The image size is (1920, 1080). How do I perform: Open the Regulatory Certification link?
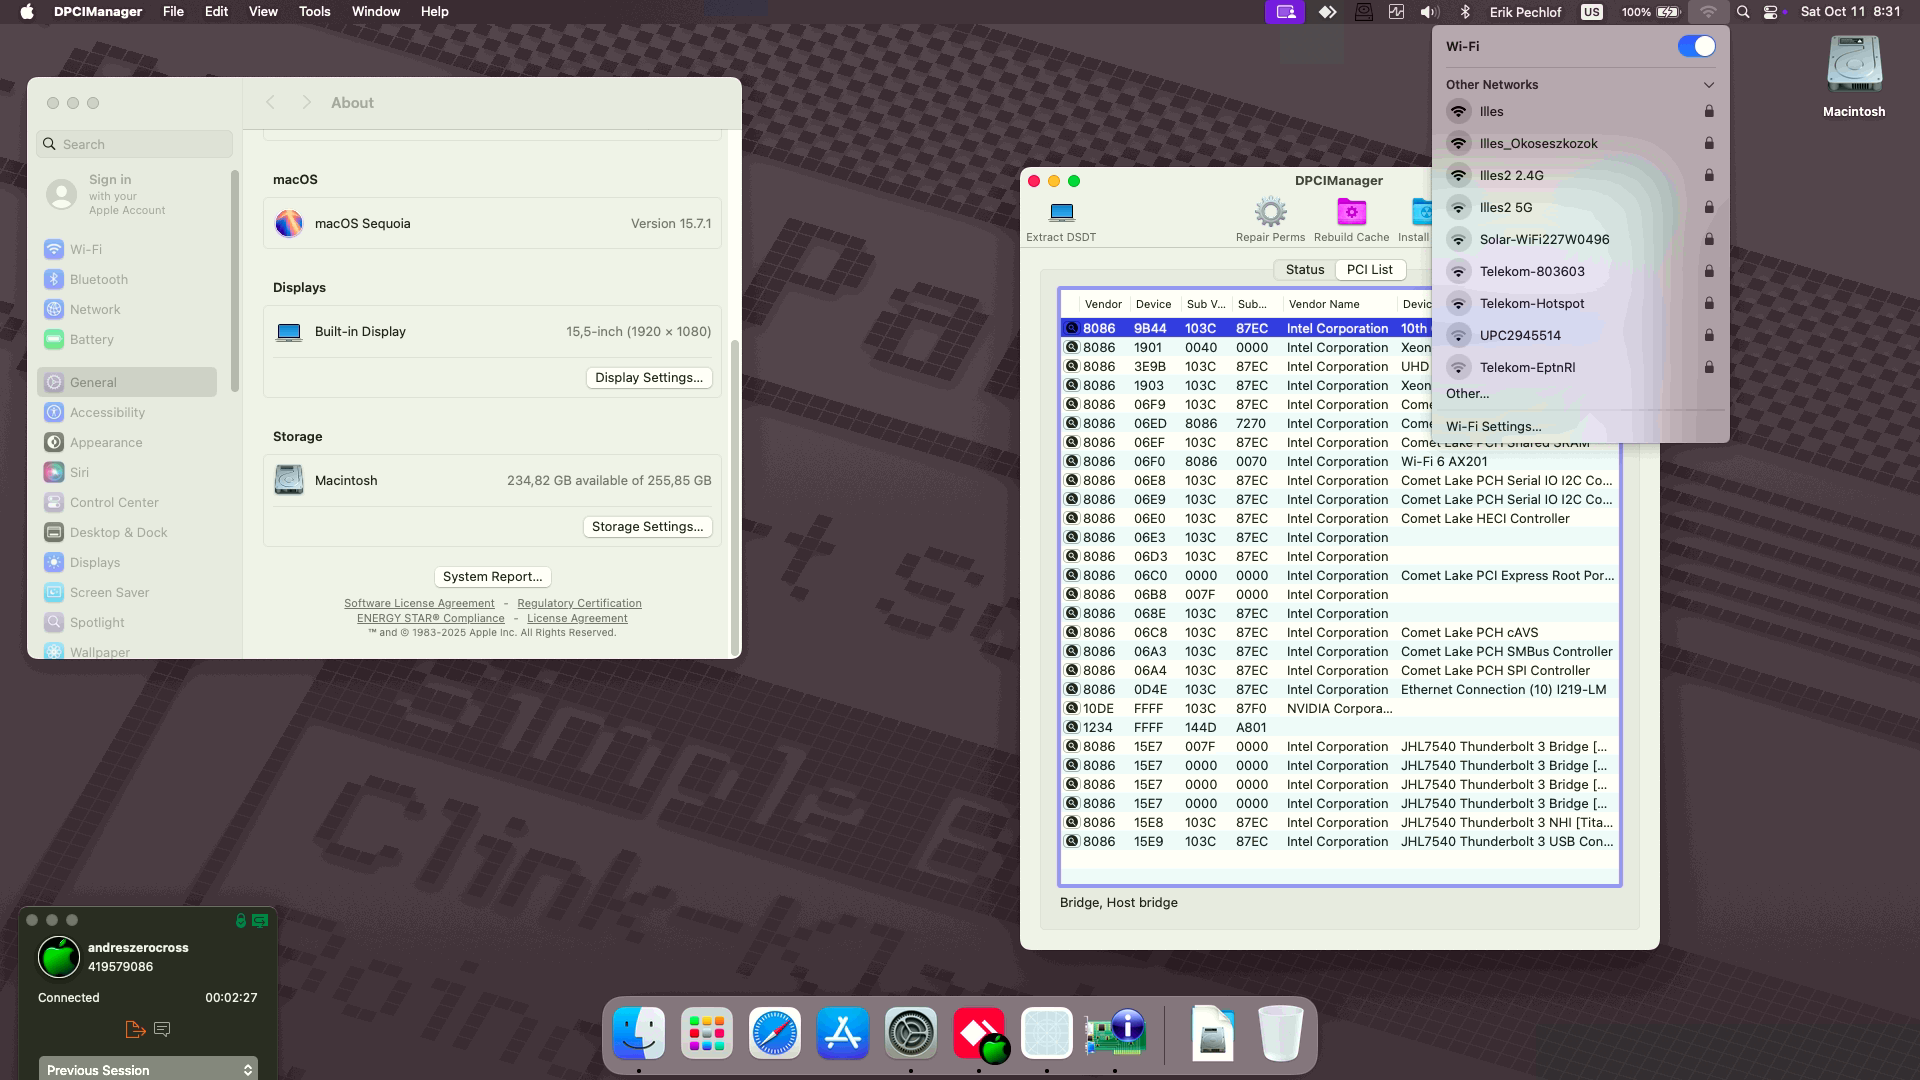point(579,604)
